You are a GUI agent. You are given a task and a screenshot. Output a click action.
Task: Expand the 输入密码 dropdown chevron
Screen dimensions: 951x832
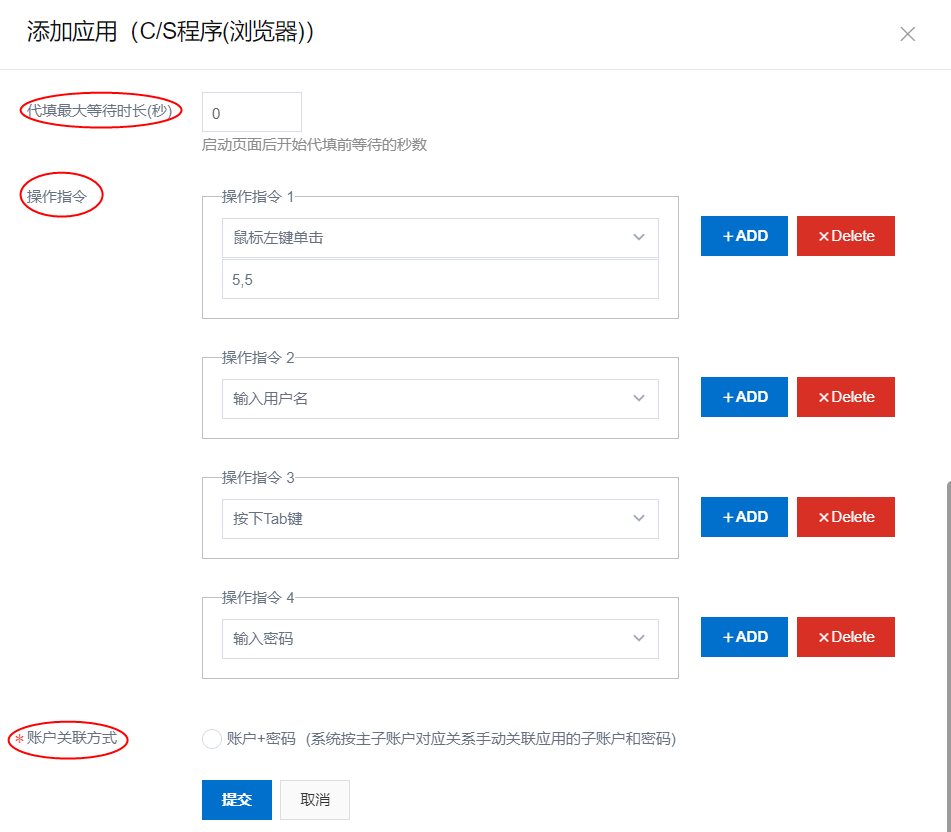(639, 639)
